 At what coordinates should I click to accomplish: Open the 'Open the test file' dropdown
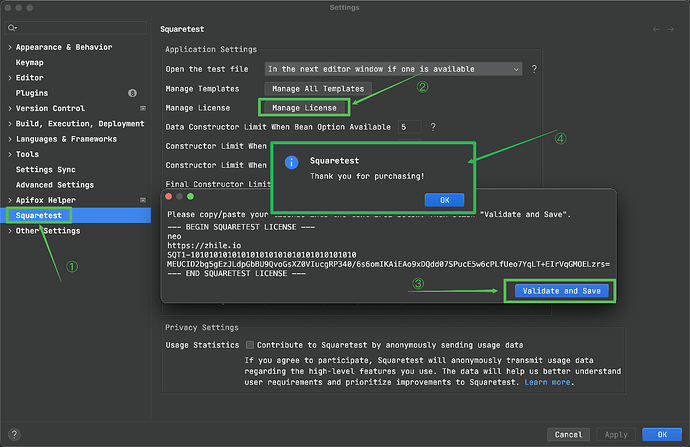(393, 69)
